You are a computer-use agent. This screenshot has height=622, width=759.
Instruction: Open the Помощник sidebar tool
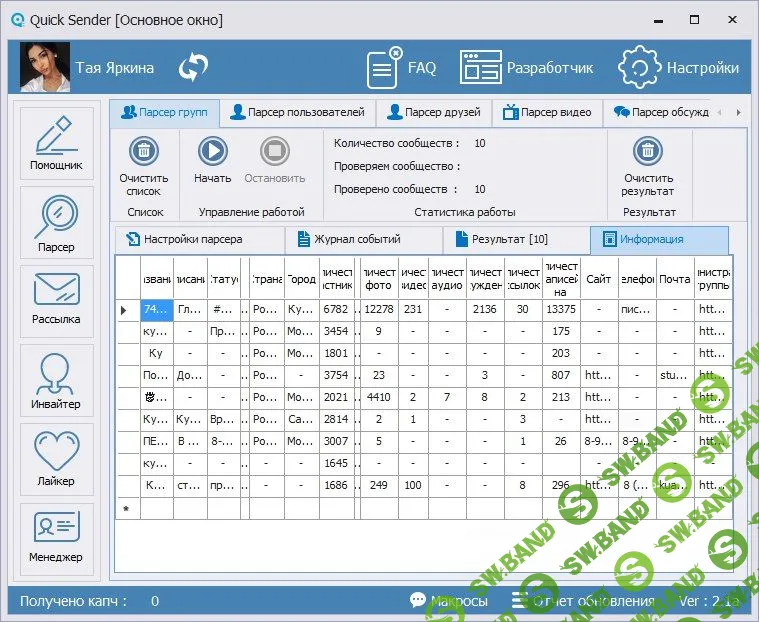(57, 143)
